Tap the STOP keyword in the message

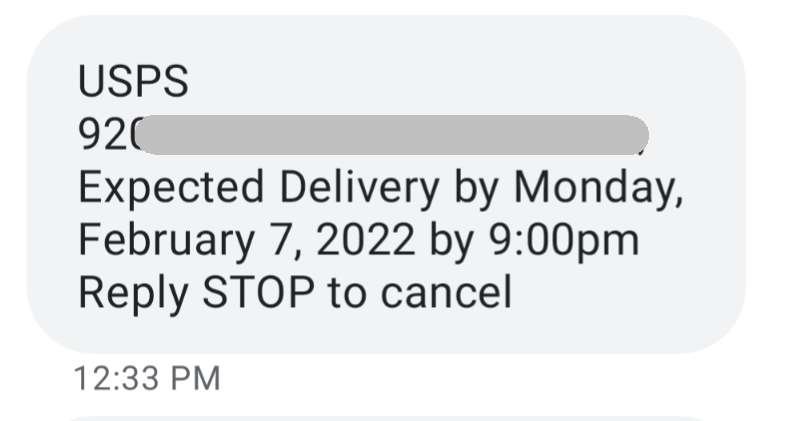tap(258, 292)
